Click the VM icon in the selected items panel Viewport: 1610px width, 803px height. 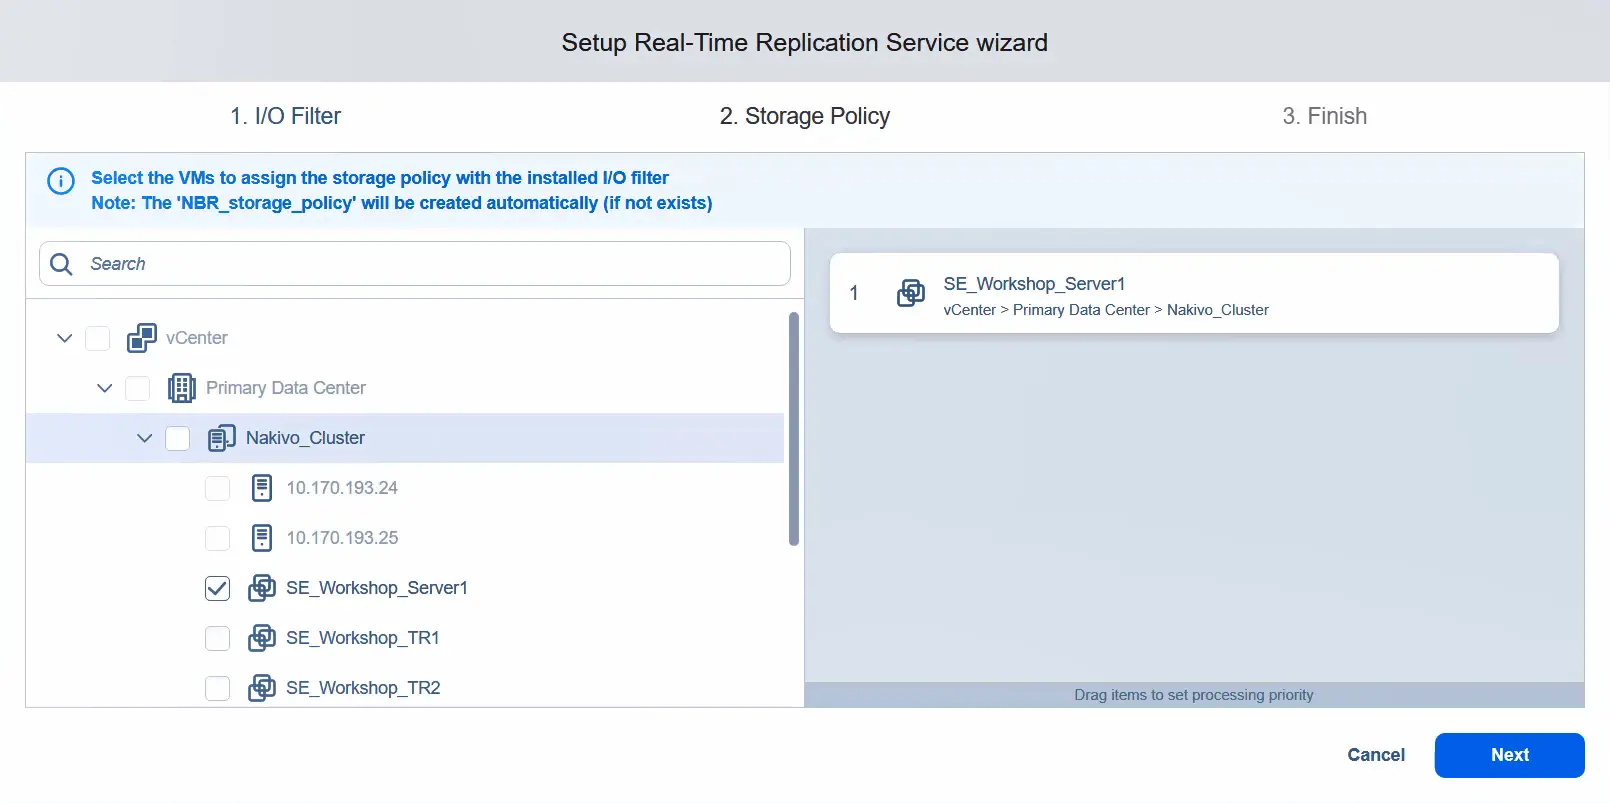pos(911,293)
